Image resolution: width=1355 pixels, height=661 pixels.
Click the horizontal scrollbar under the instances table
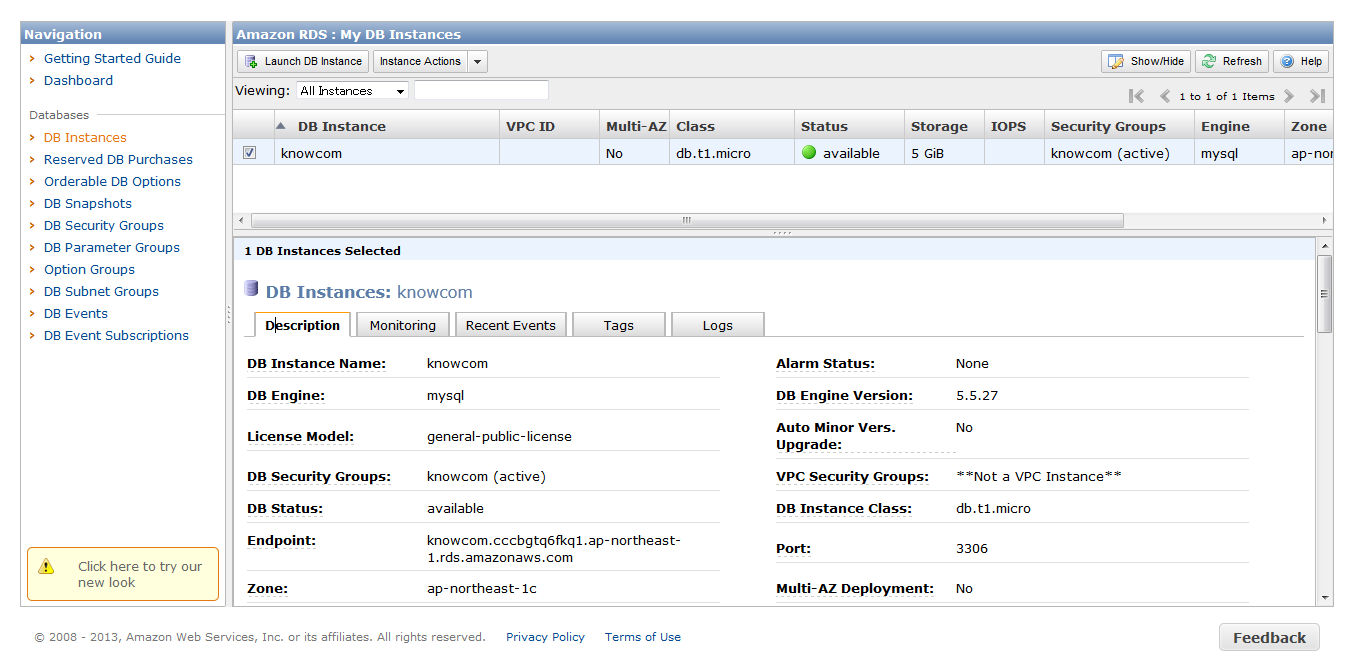(687, 220)
